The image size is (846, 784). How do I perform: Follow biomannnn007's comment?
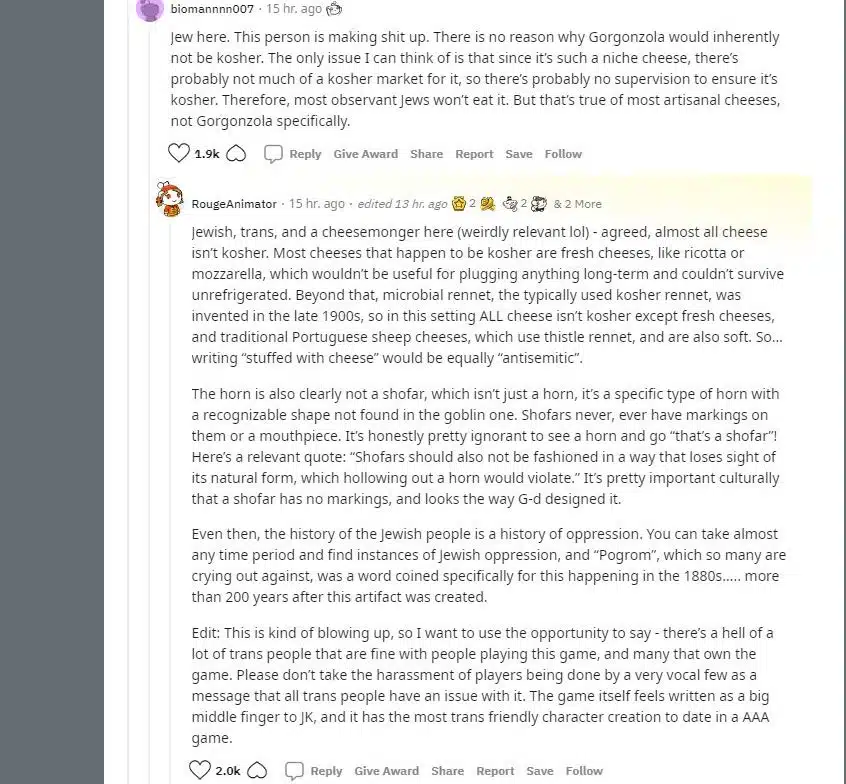[563, 154]
